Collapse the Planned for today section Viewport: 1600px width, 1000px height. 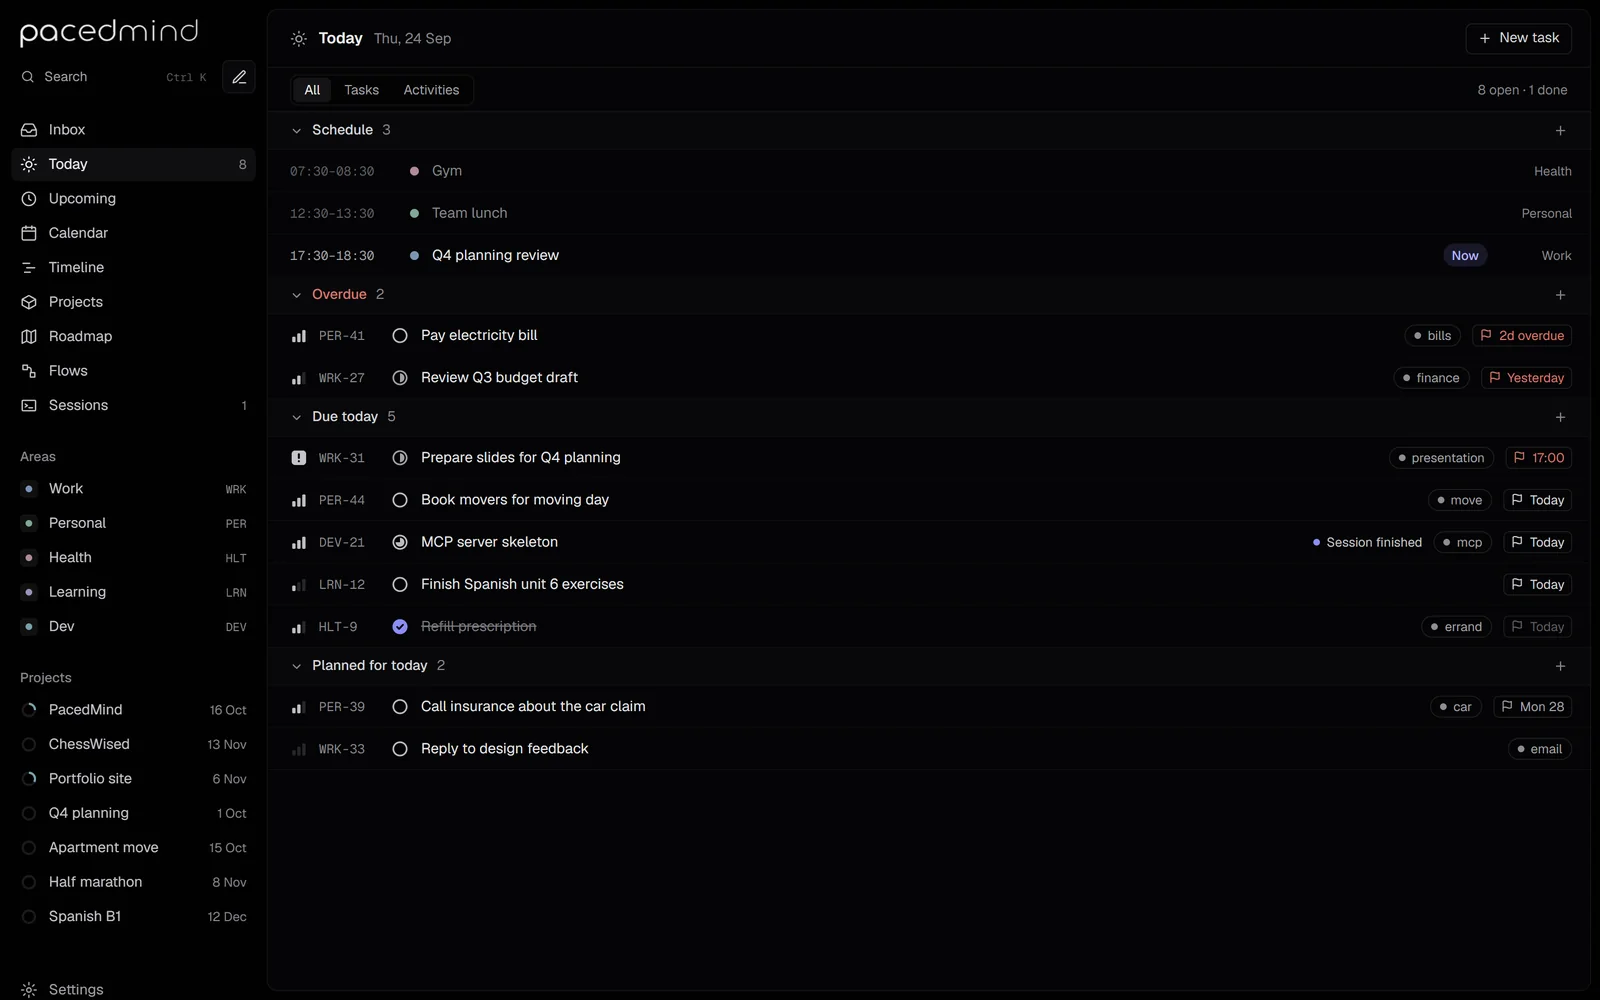[x=296, y=666]
